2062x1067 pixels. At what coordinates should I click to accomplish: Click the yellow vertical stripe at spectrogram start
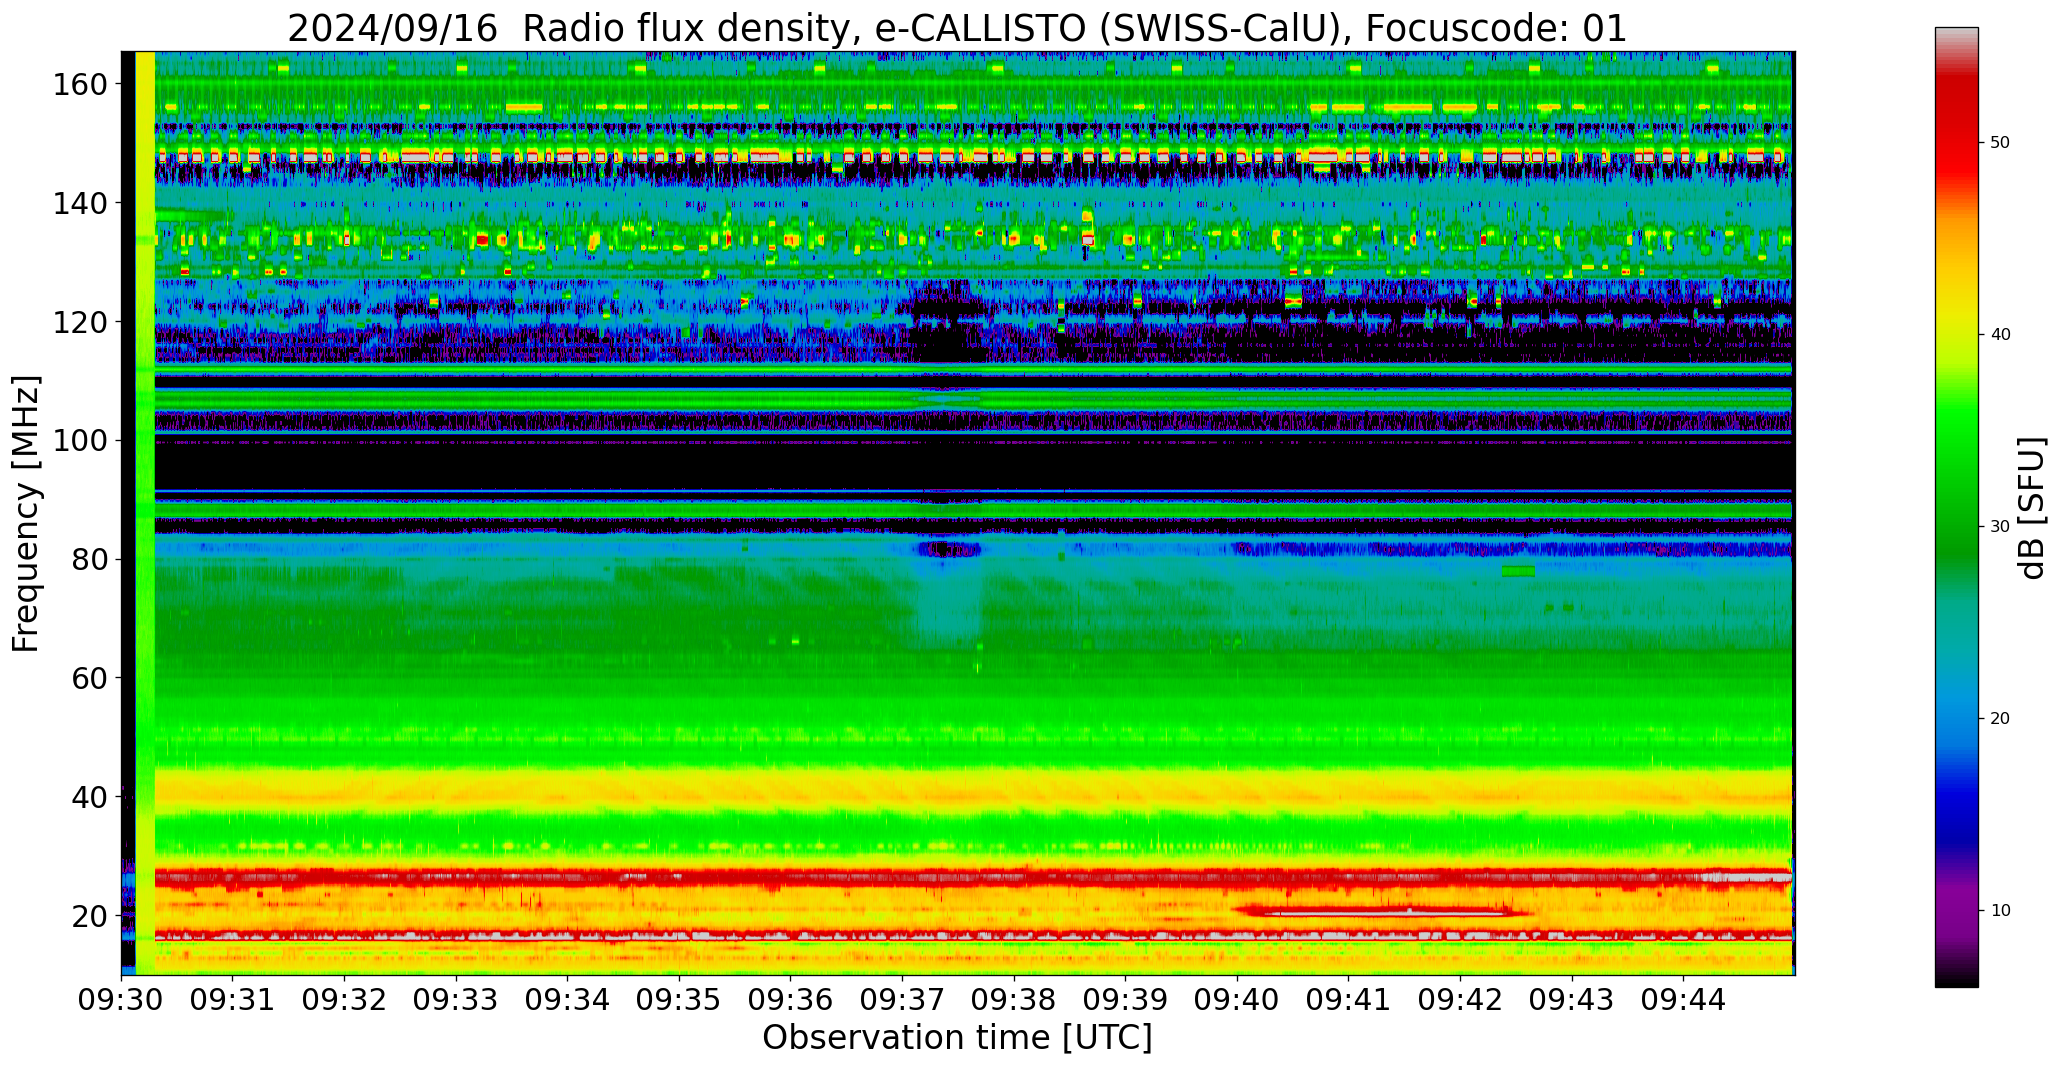[145, 513]
